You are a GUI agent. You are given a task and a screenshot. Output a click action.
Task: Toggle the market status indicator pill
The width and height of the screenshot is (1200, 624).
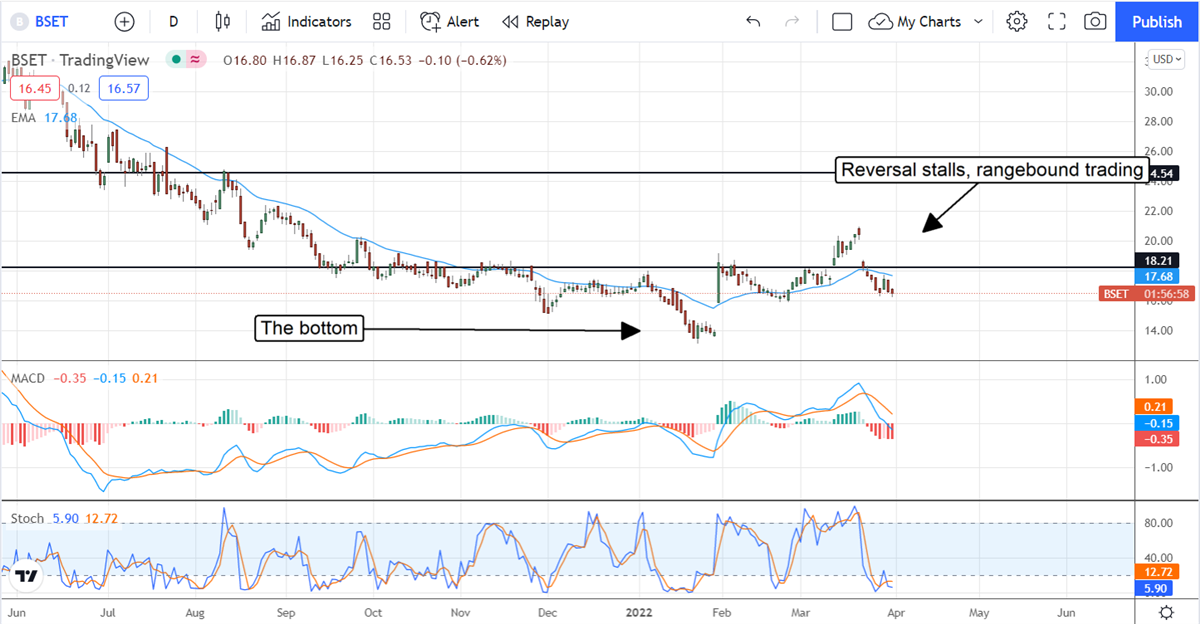(x=187, y=60)
